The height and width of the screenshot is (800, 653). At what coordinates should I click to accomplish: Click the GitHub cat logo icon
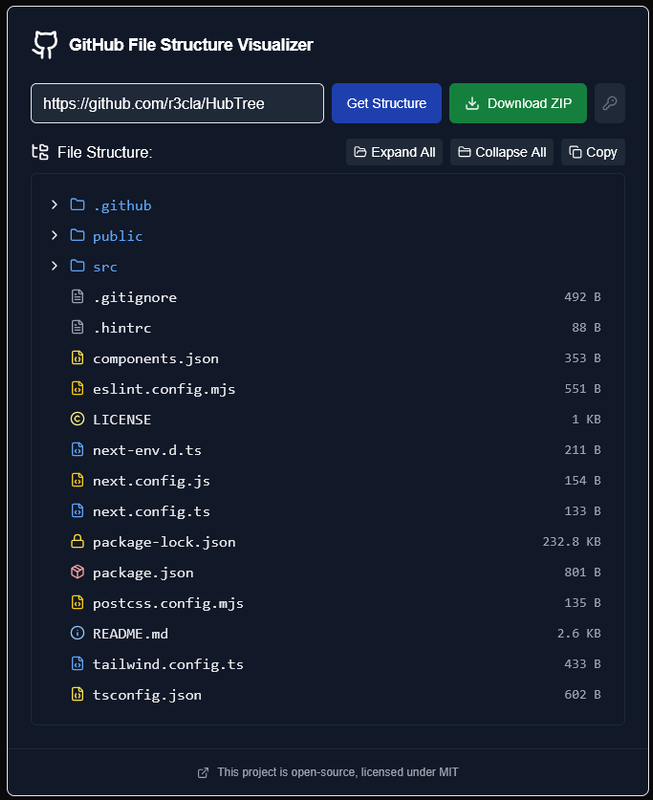45,44
